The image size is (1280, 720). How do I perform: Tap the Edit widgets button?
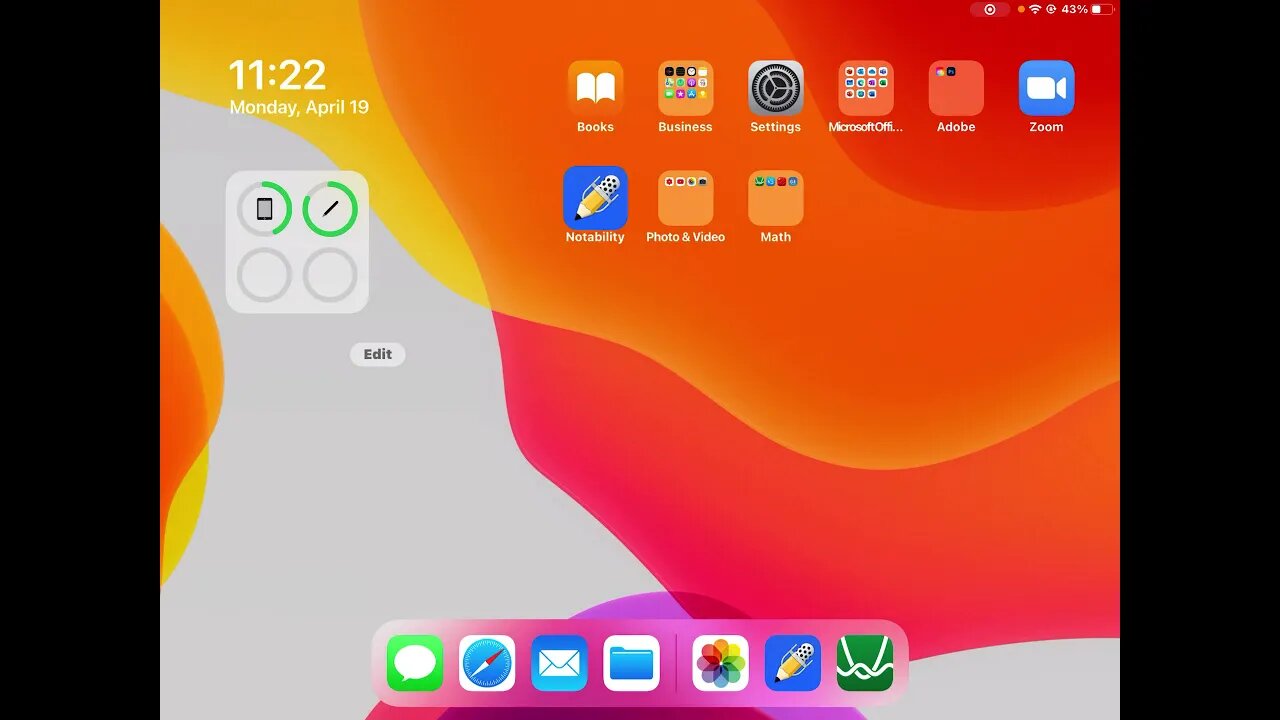pyautogui.click(x=378, y=354)
